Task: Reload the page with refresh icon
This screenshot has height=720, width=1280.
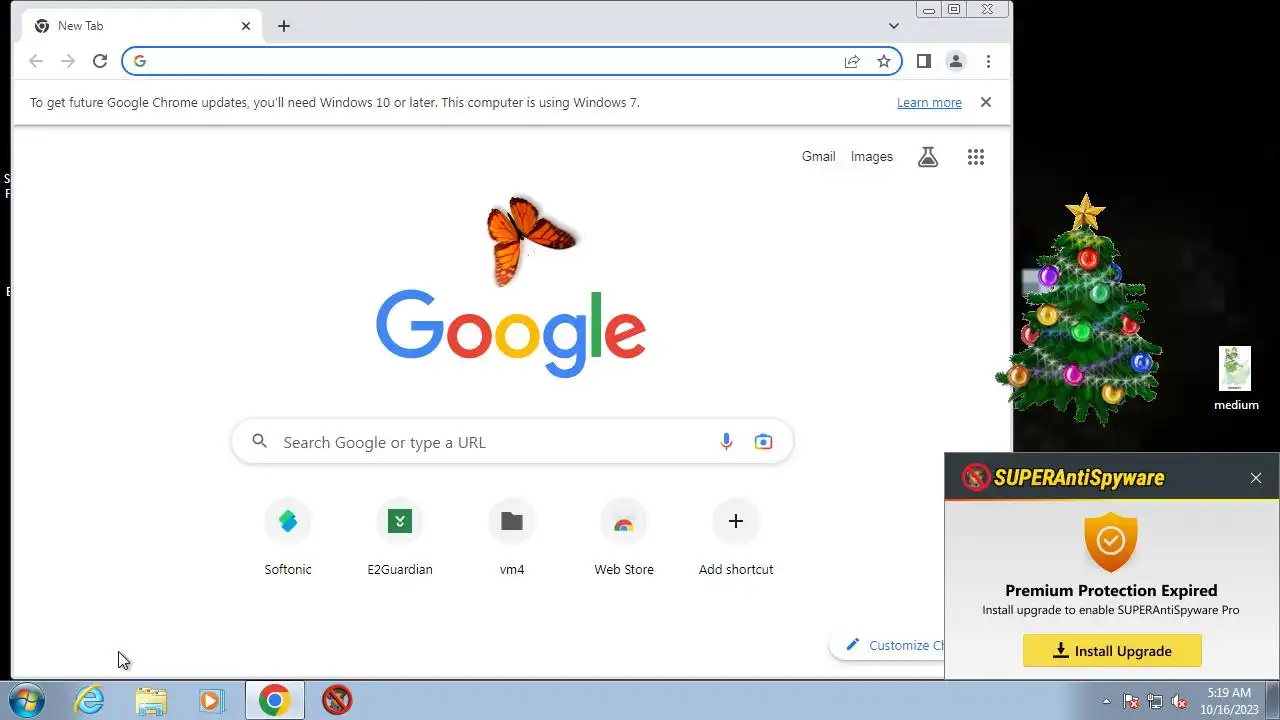Action: coord(100,61)
